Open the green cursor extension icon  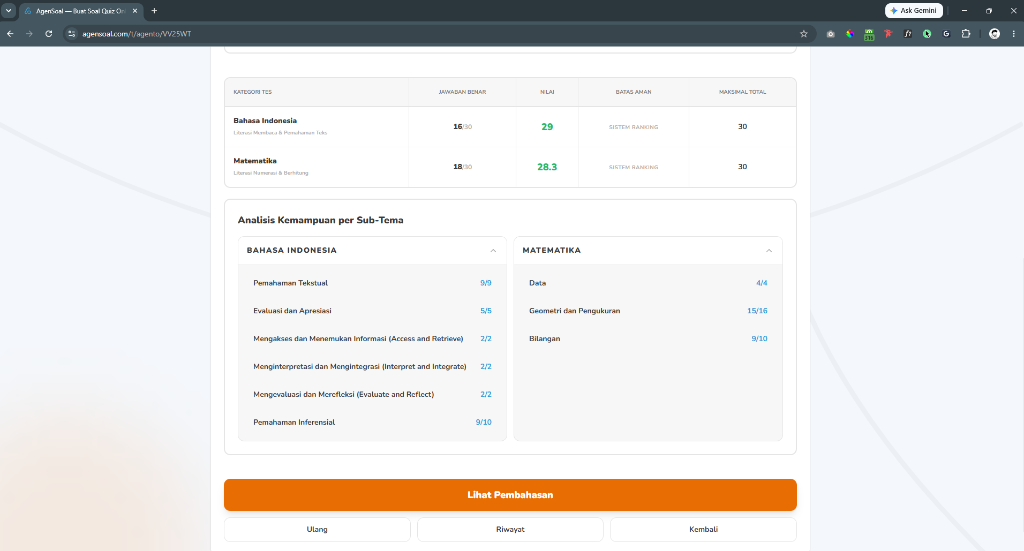[927, 34]
